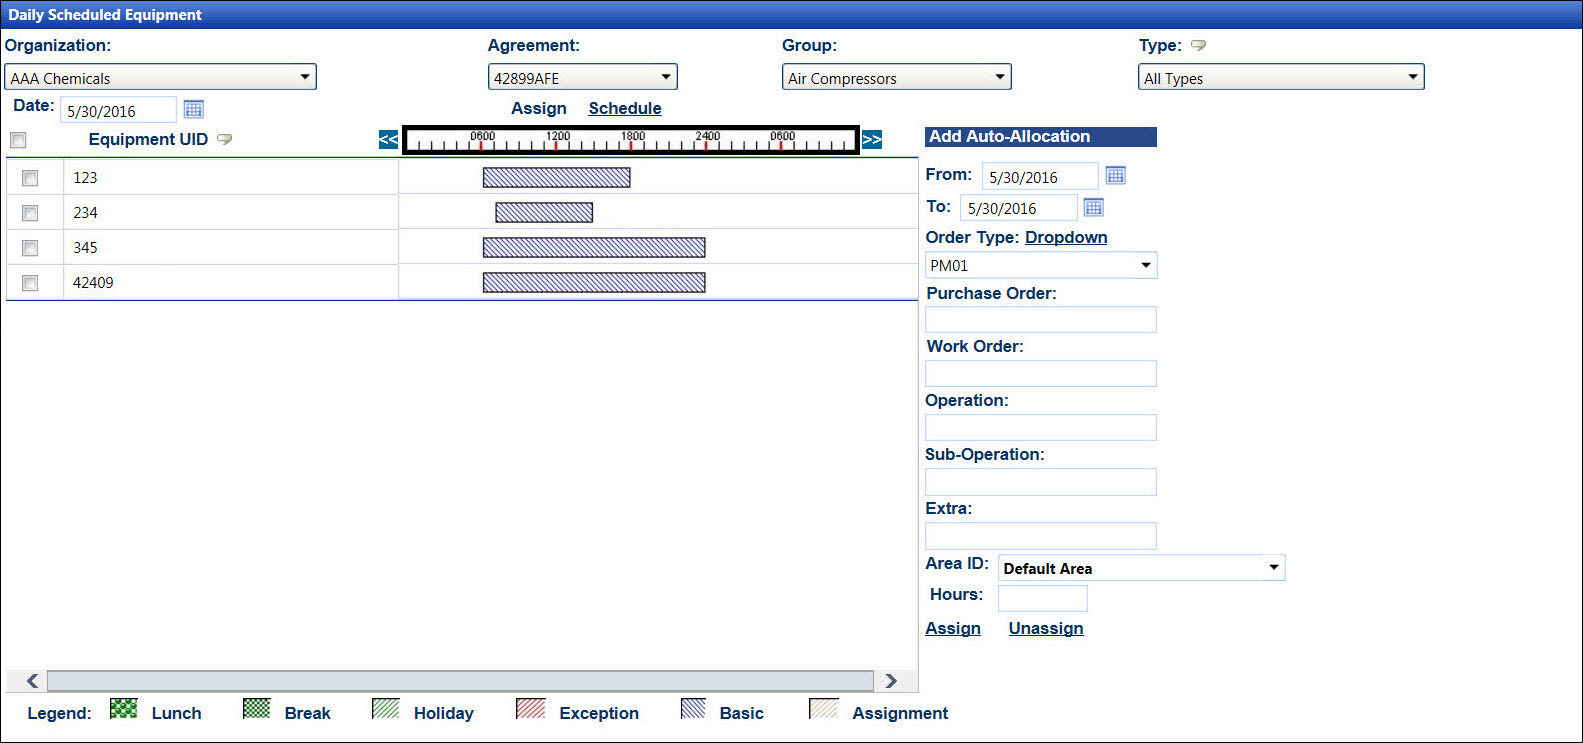Shift timeline earlier with left double-arrow
Viewport: 1583px width, 743px height.
click(x=388, y=140)
